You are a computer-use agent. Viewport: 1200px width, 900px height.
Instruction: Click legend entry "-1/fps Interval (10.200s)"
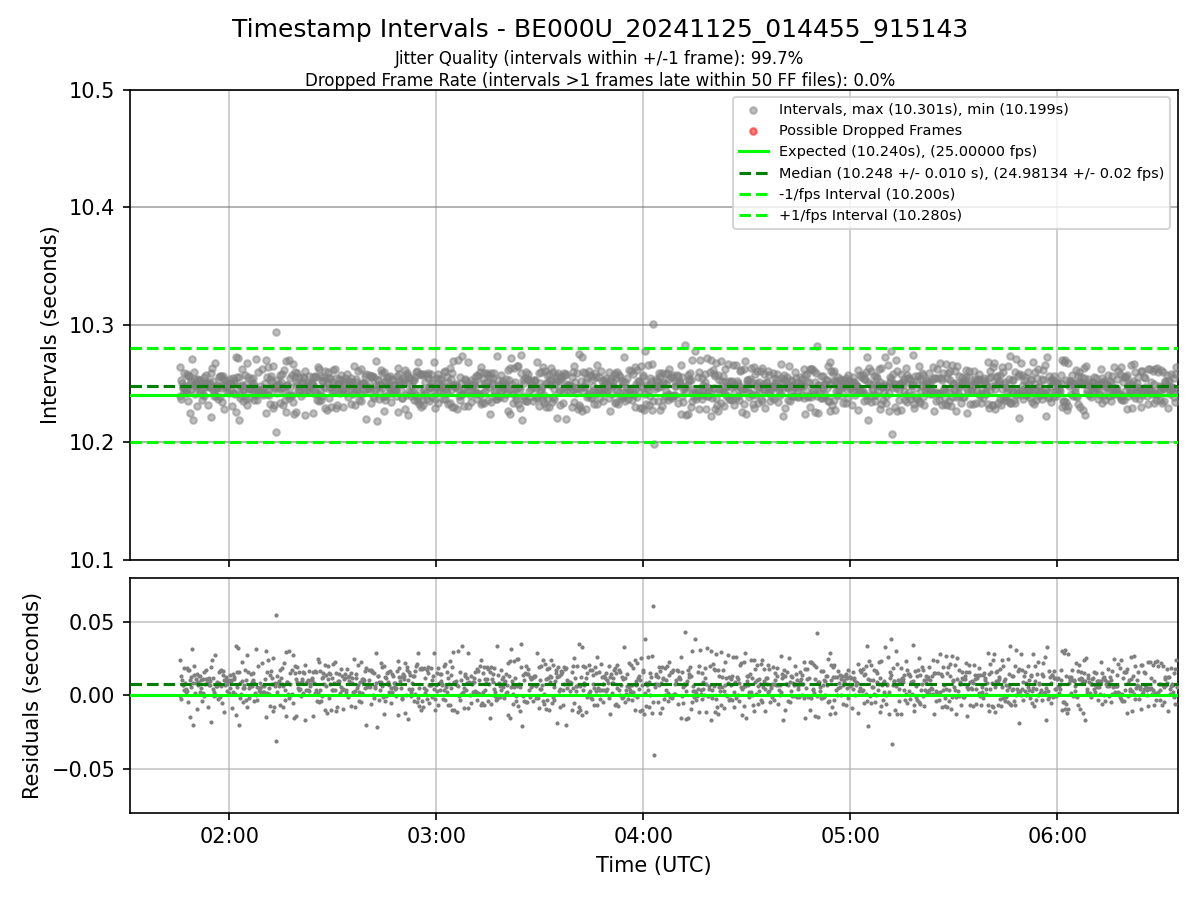point(867,194)
